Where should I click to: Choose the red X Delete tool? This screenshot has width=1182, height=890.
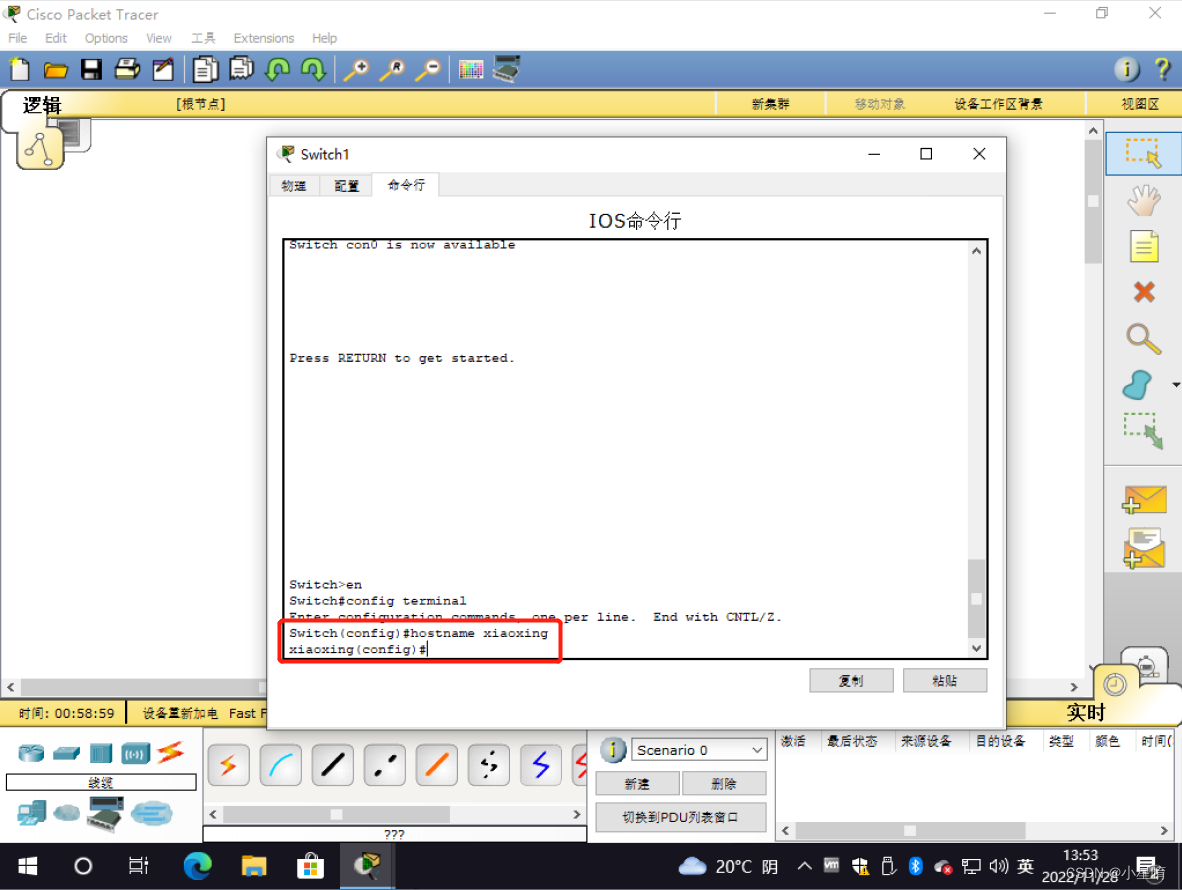point(1144,292)
